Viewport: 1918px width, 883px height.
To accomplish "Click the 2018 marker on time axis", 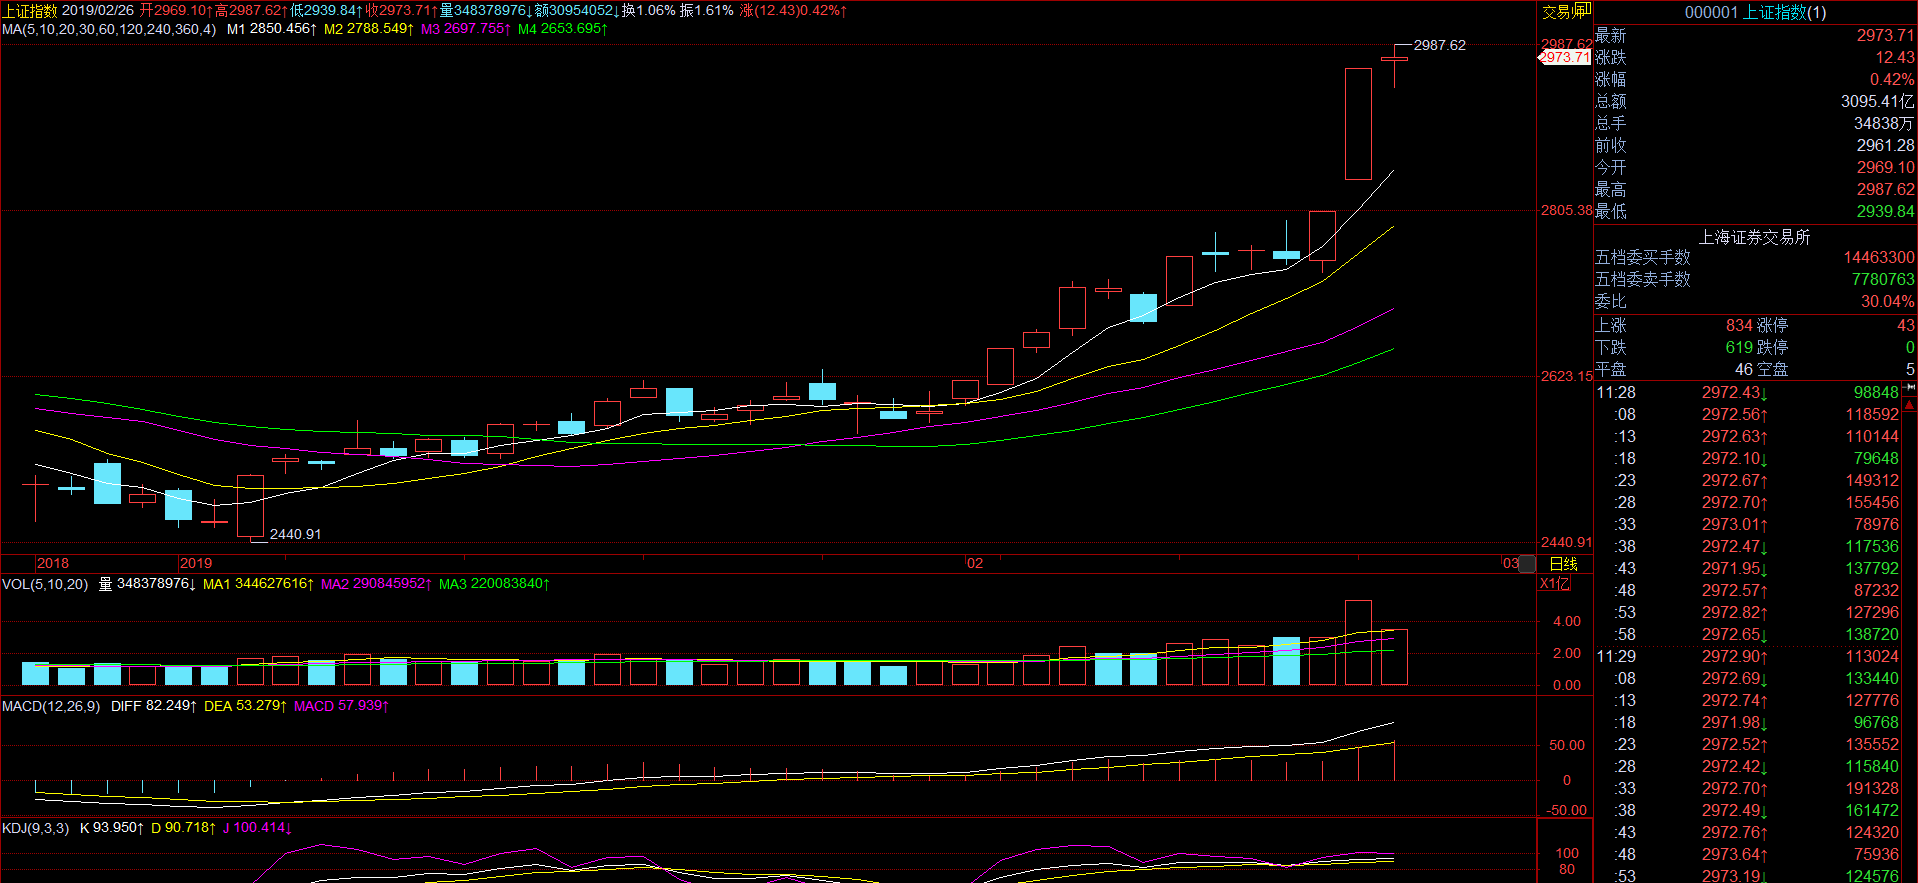I will 52,563.
